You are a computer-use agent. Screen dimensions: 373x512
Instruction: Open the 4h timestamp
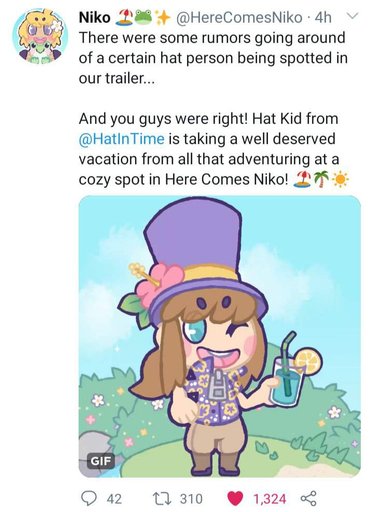323,18
